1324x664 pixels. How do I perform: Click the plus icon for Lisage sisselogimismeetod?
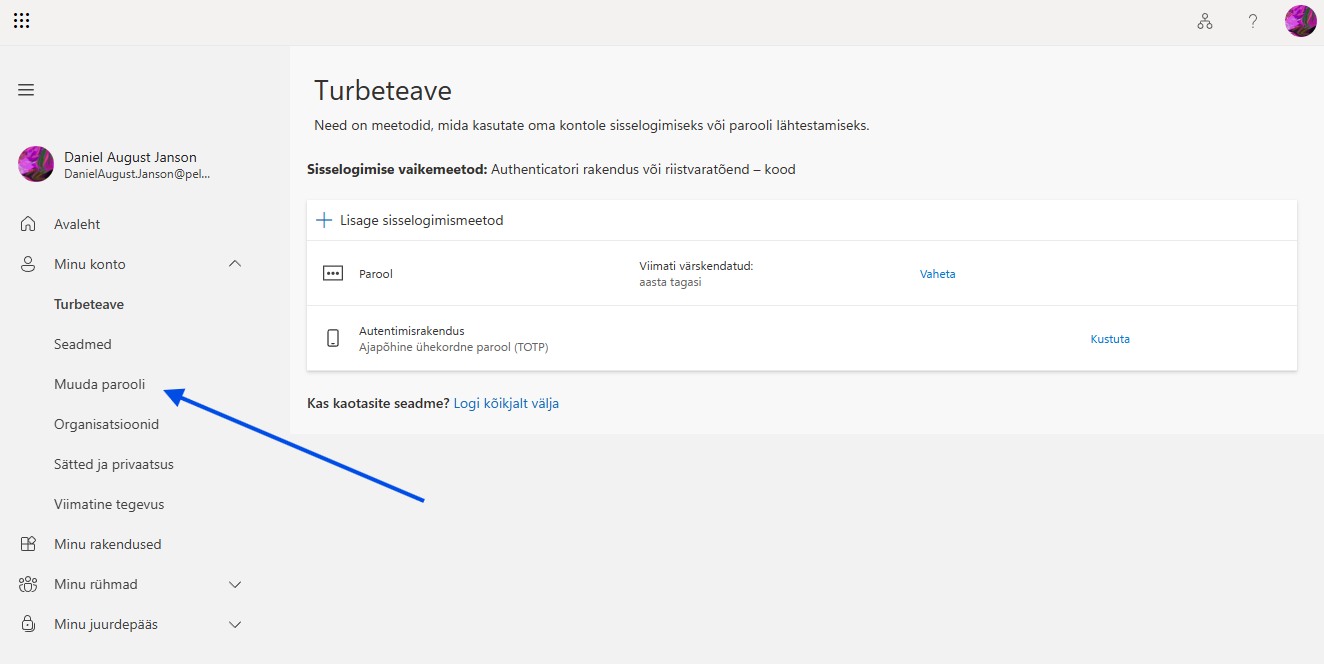[324, 220]
